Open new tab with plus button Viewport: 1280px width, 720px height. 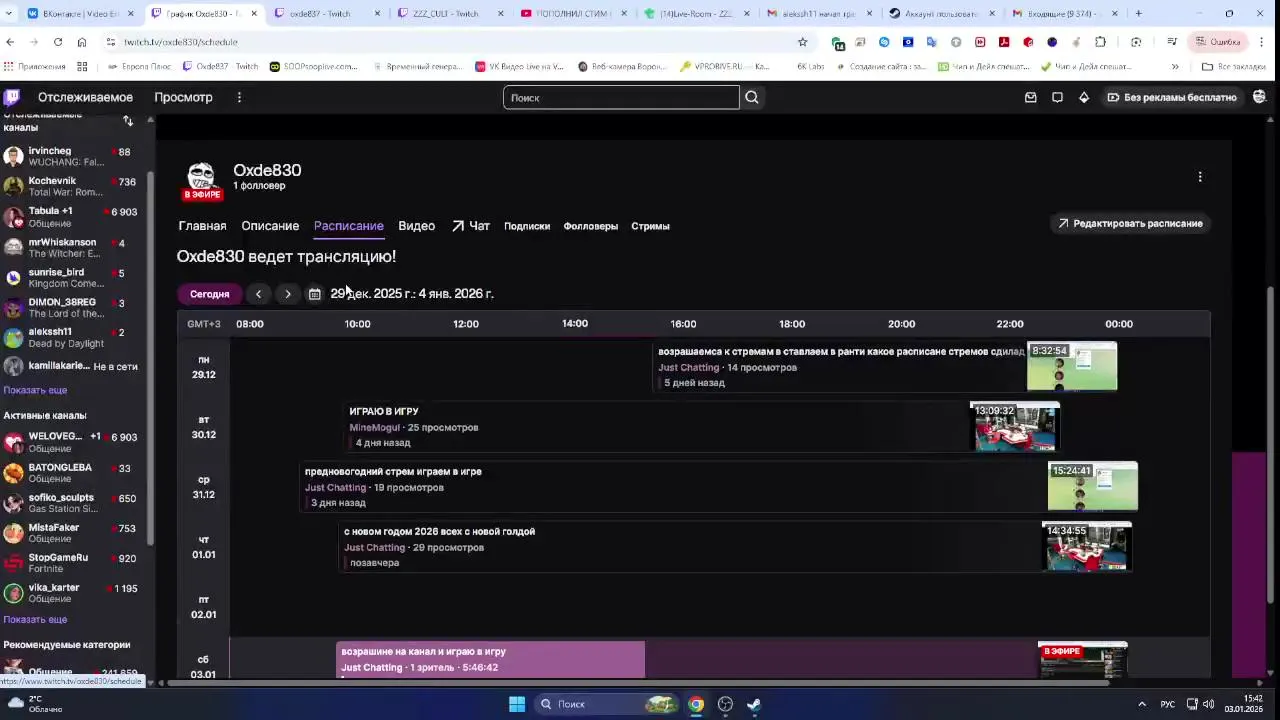pos(1138,14)
